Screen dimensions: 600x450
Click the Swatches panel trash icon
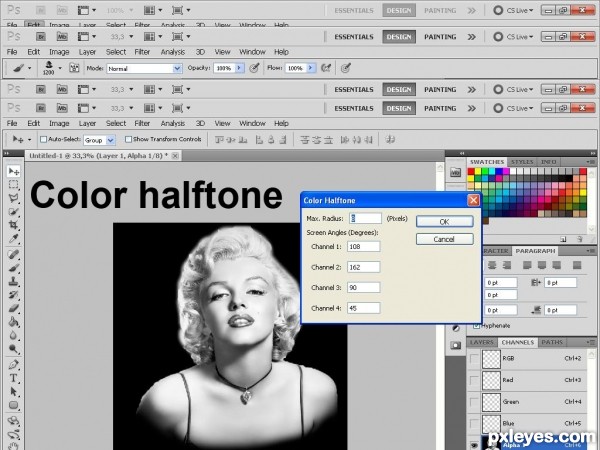(x=579, y=239)
